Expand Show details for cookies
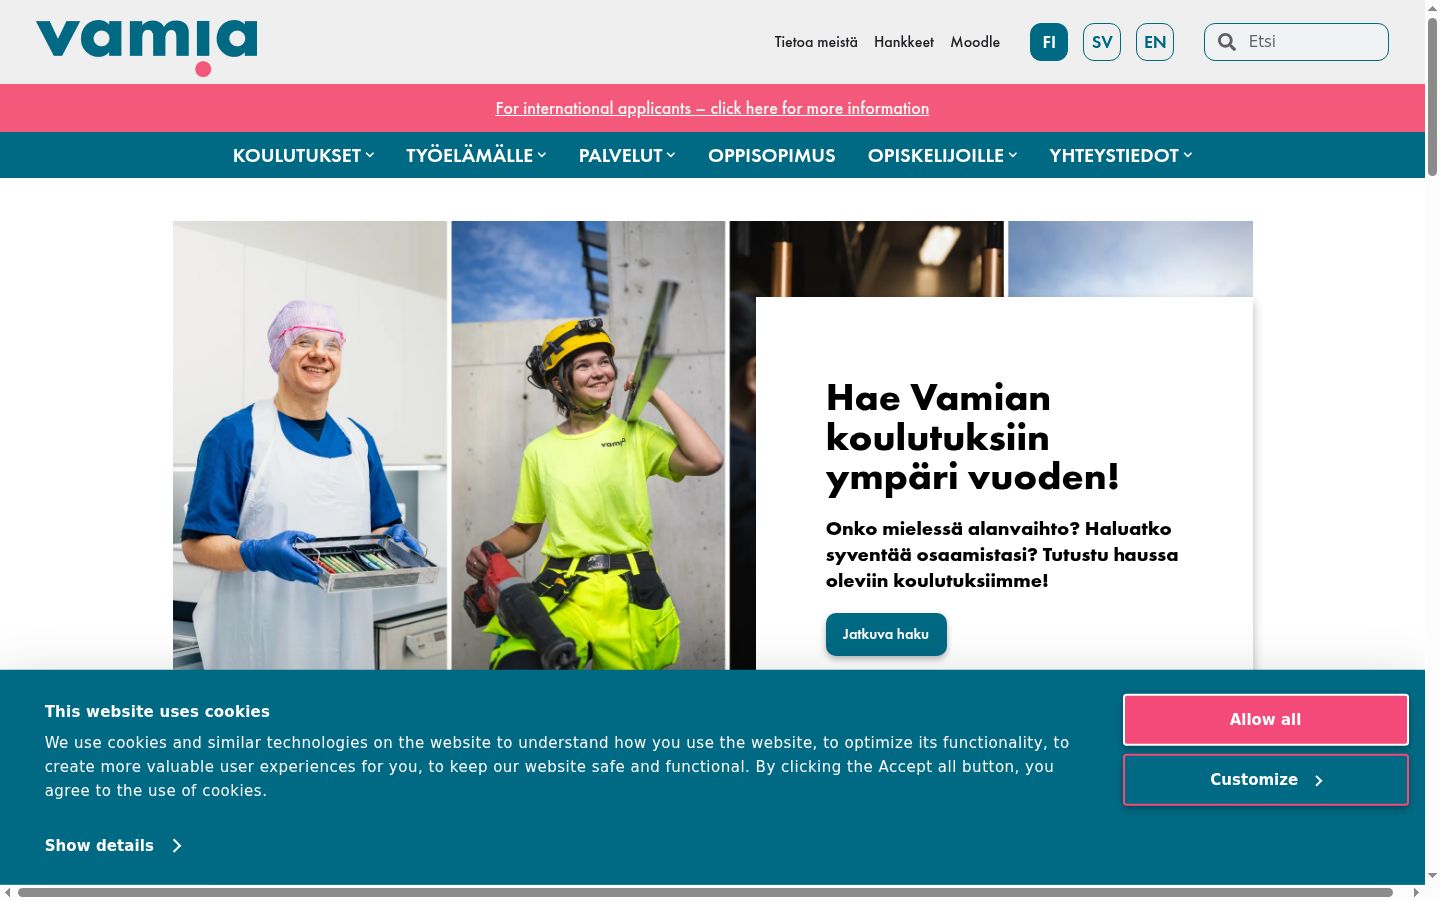Viewport: 1440px width, 900px height. pyautogui.click(x=113, y=846)
